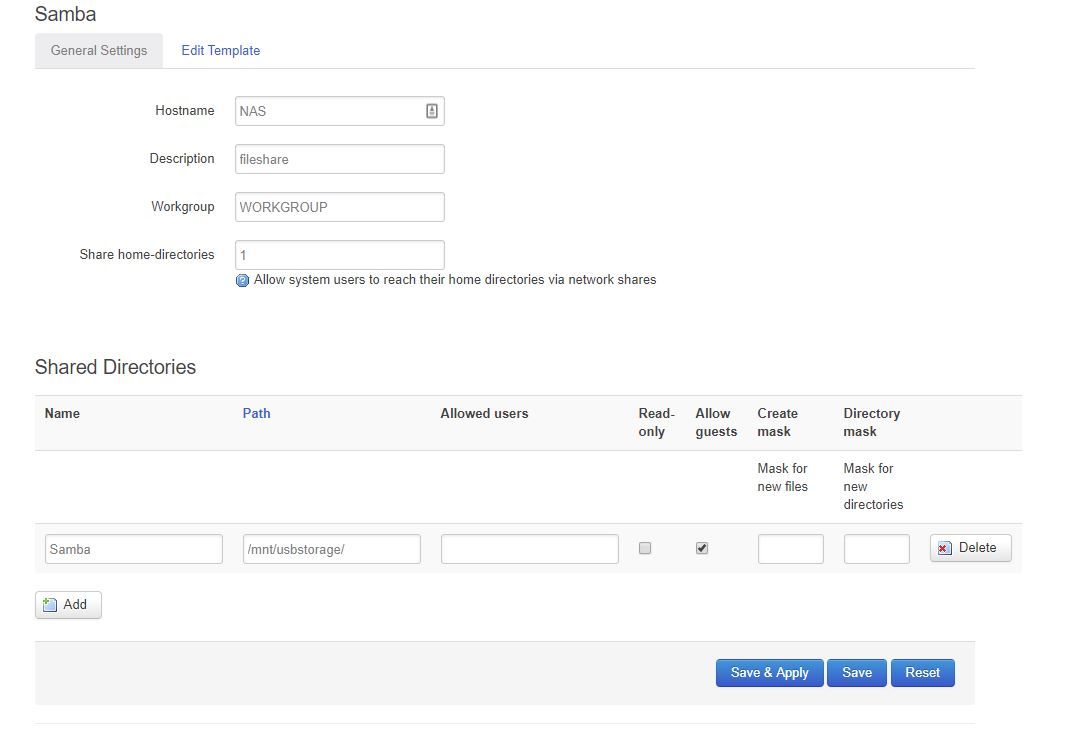Click the share Name field containing Samba
Image resolution: width=1080 pixels, height=731 pixels.
[x=134, y=549]
